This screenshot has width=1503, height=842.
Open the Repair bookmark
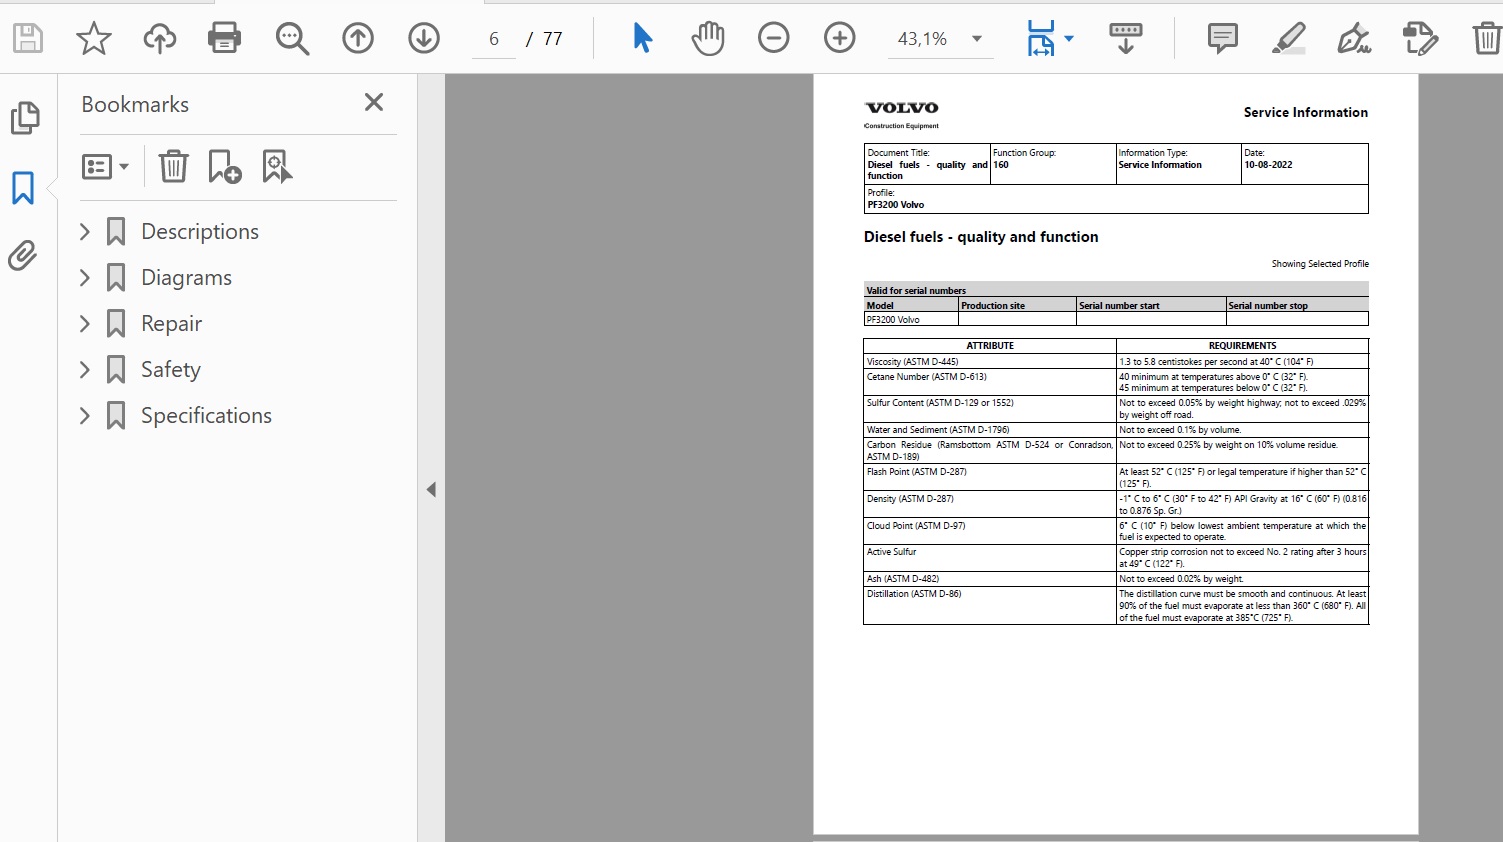point(171,324)
